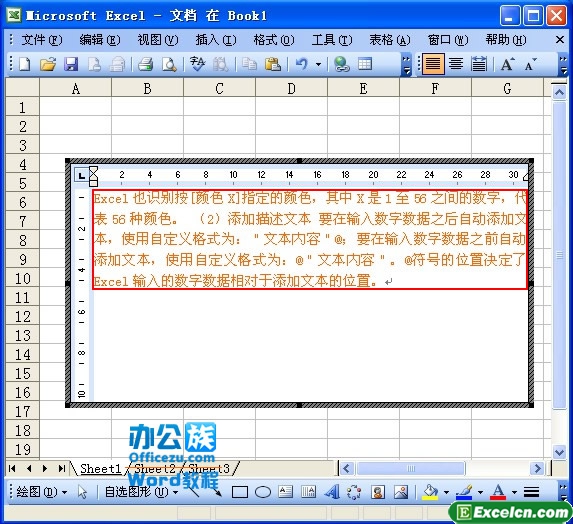This screenshot has height=524, width=573.
Task: Select the Arrow drawing tool
Action: 216,491
